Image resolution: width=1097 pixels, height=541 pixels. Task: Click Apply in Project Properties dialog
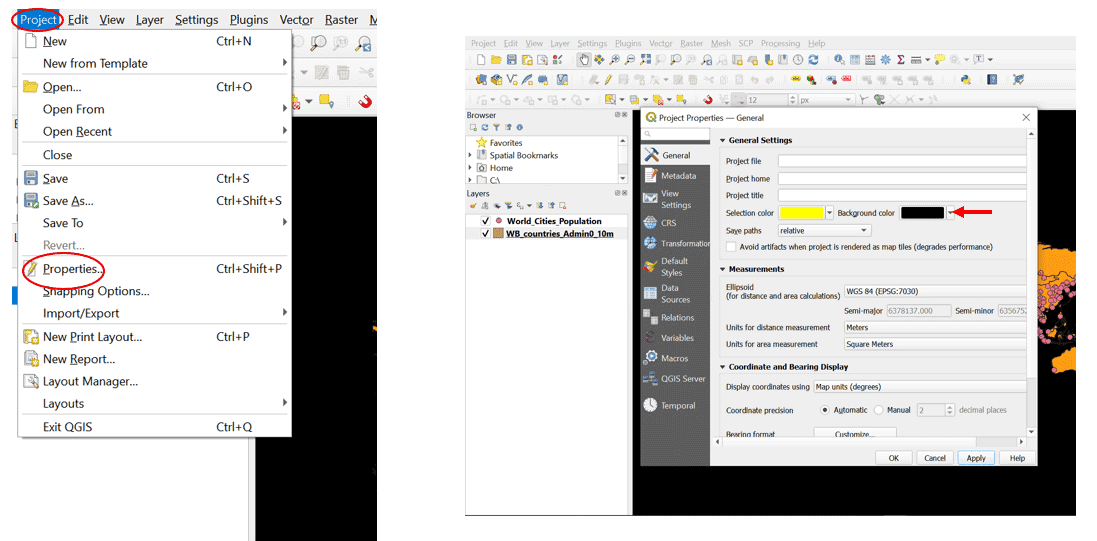976,458
